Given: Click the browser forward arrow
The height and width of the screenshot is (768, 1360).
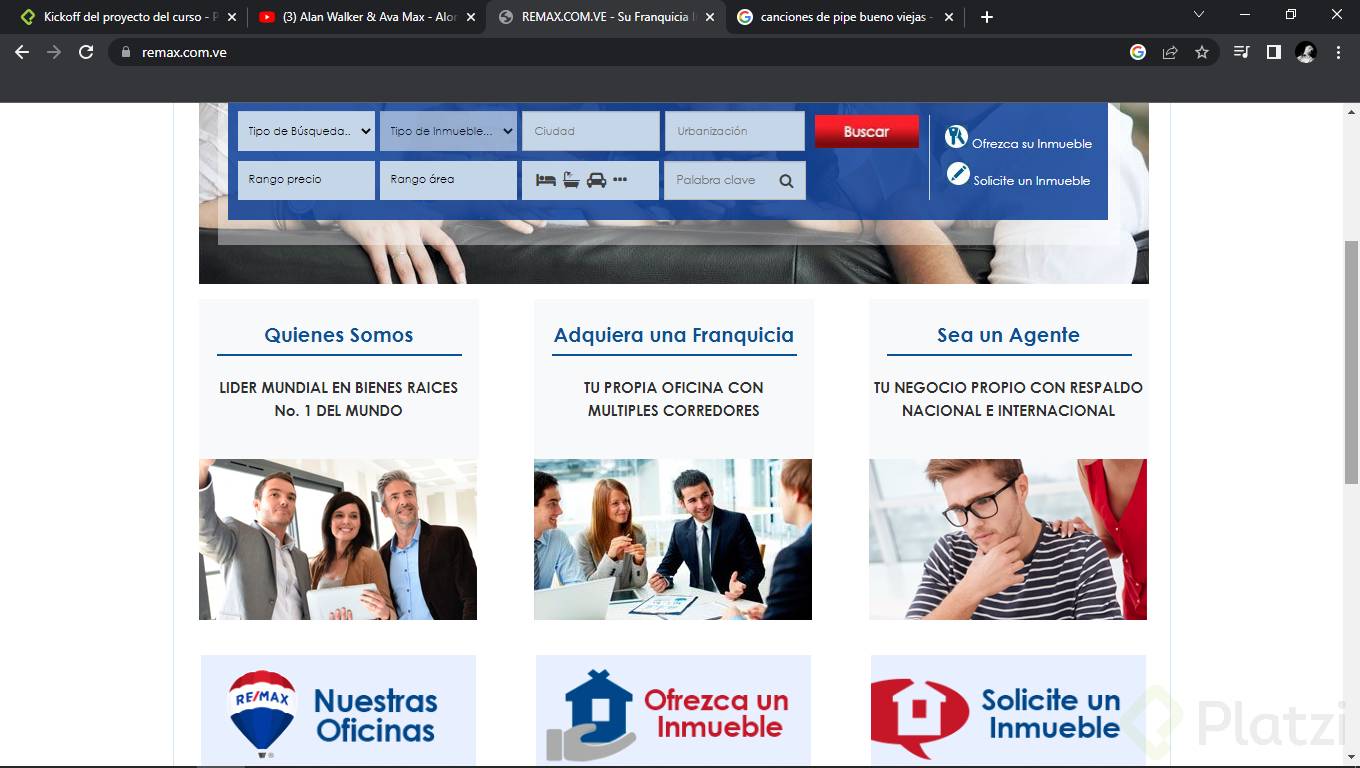Looking at the screenshot, I should [54, 52].
